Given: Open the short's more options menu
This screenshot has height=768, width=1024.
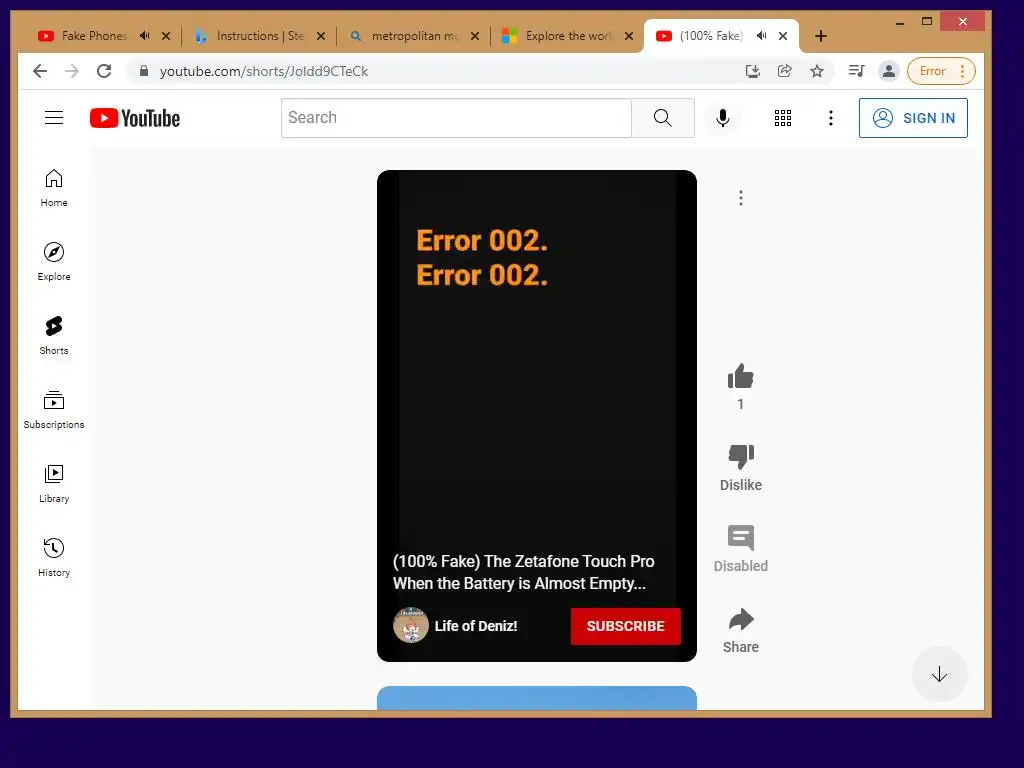Looking at the screenshot, I should [x=741, y=198].
